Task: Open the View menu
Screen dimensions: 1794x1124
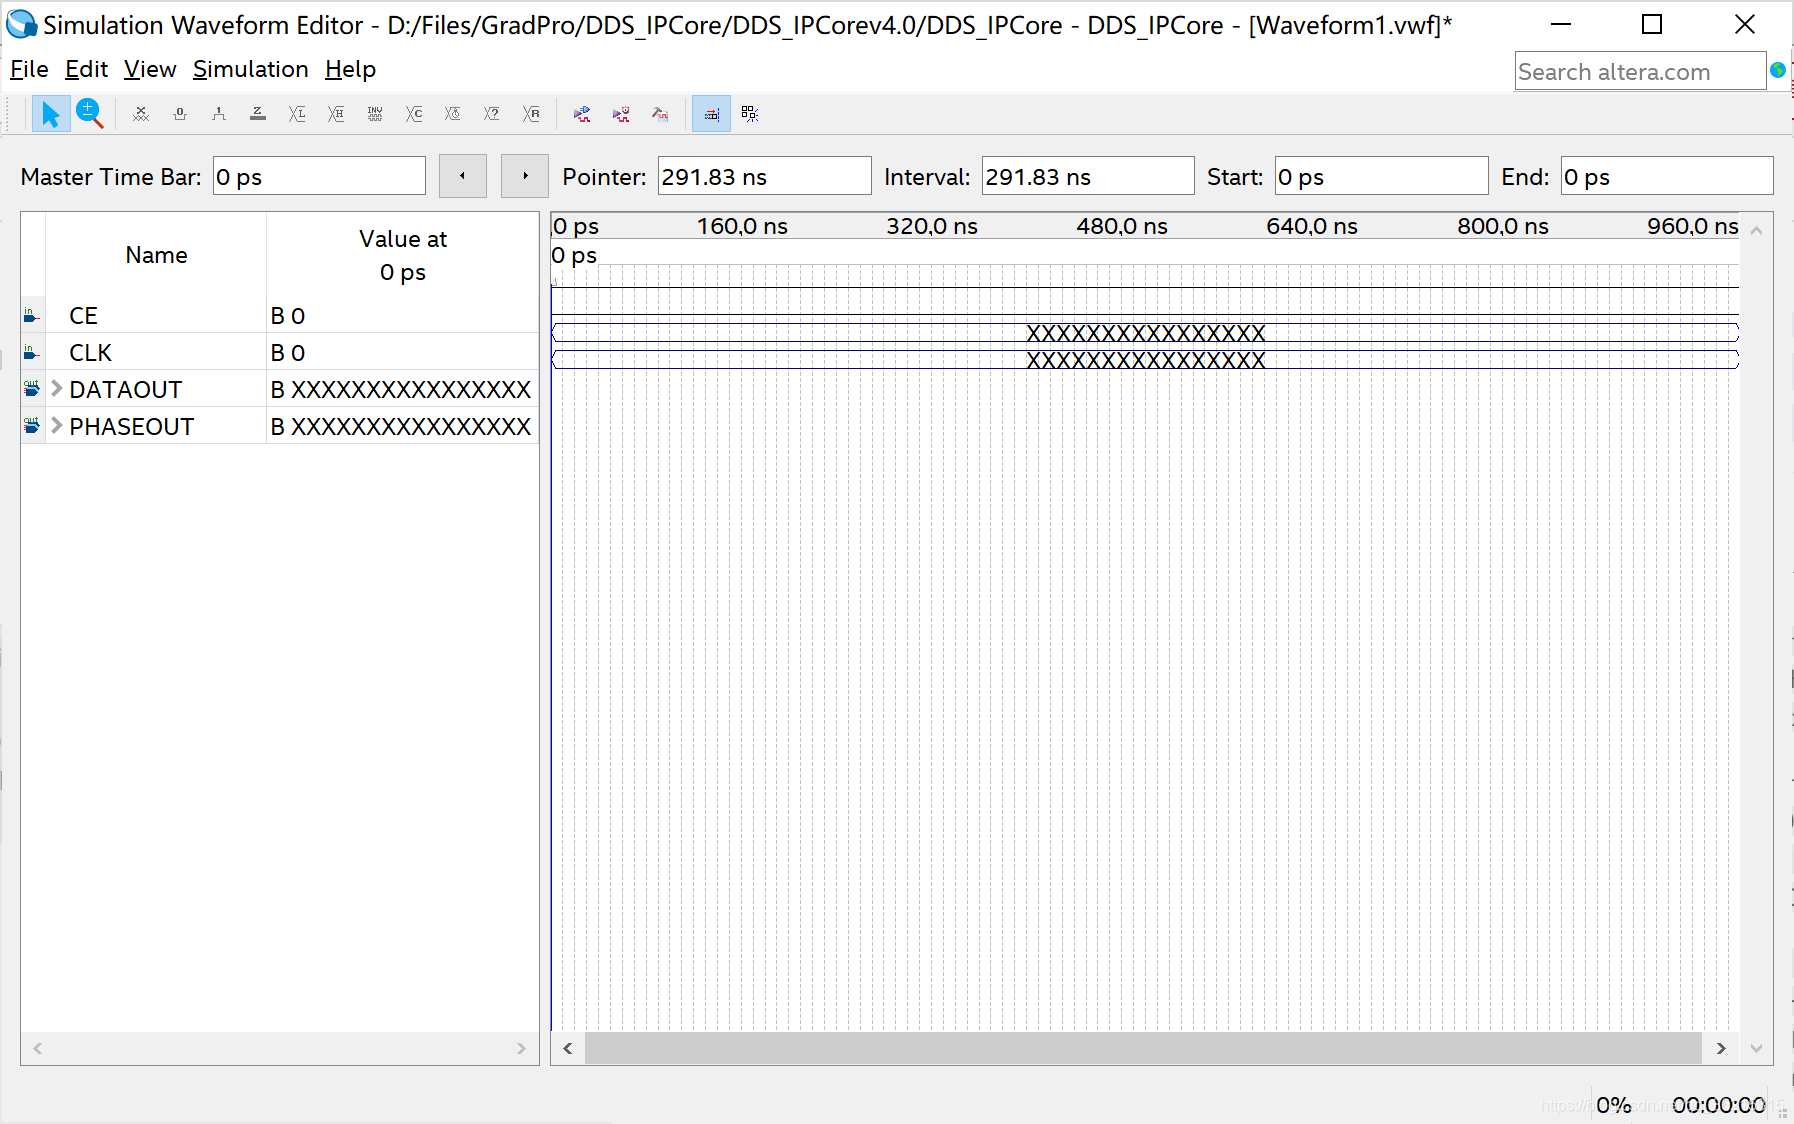Action: 150,69
